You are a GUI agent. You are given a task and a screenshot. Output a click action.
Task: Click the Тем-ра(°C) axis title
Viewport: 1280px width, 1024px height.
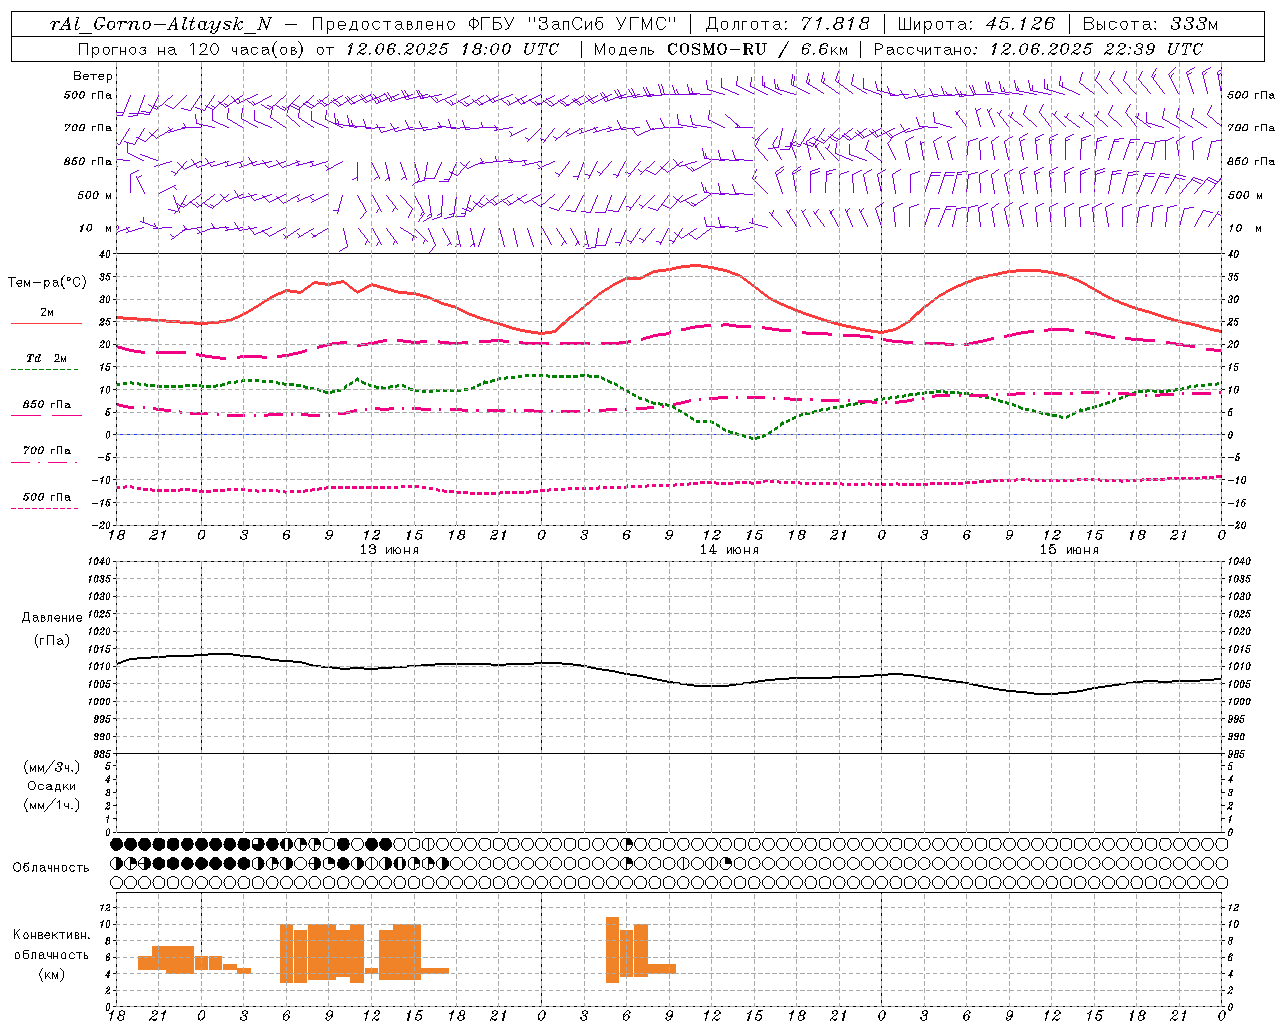point(47,283)
